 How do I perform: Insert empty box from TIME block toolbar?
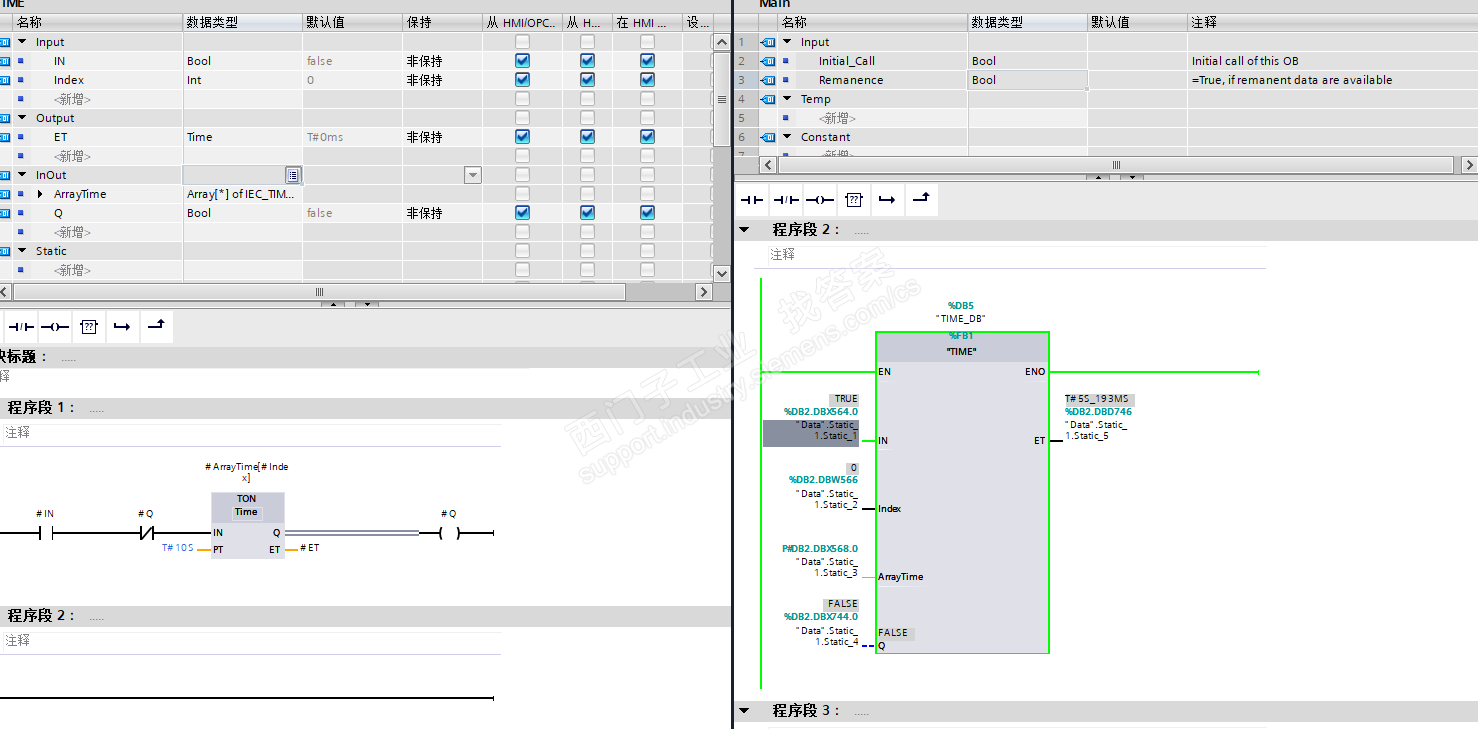click(x=88, y=327)
